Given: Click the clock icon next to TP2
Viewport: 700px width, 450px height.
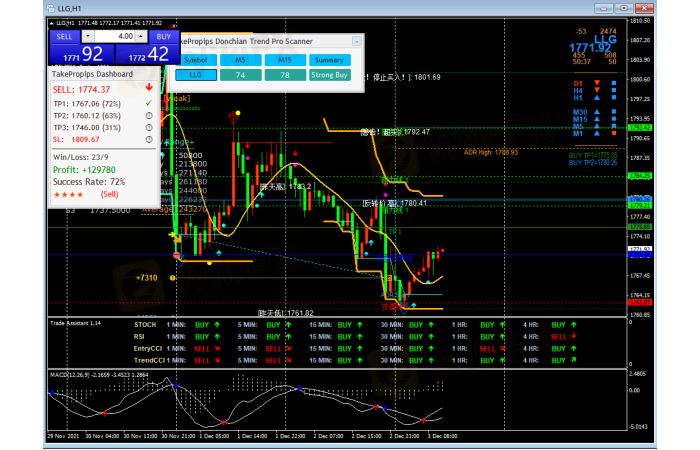Looking at the screenshot, I should point(148,115).
